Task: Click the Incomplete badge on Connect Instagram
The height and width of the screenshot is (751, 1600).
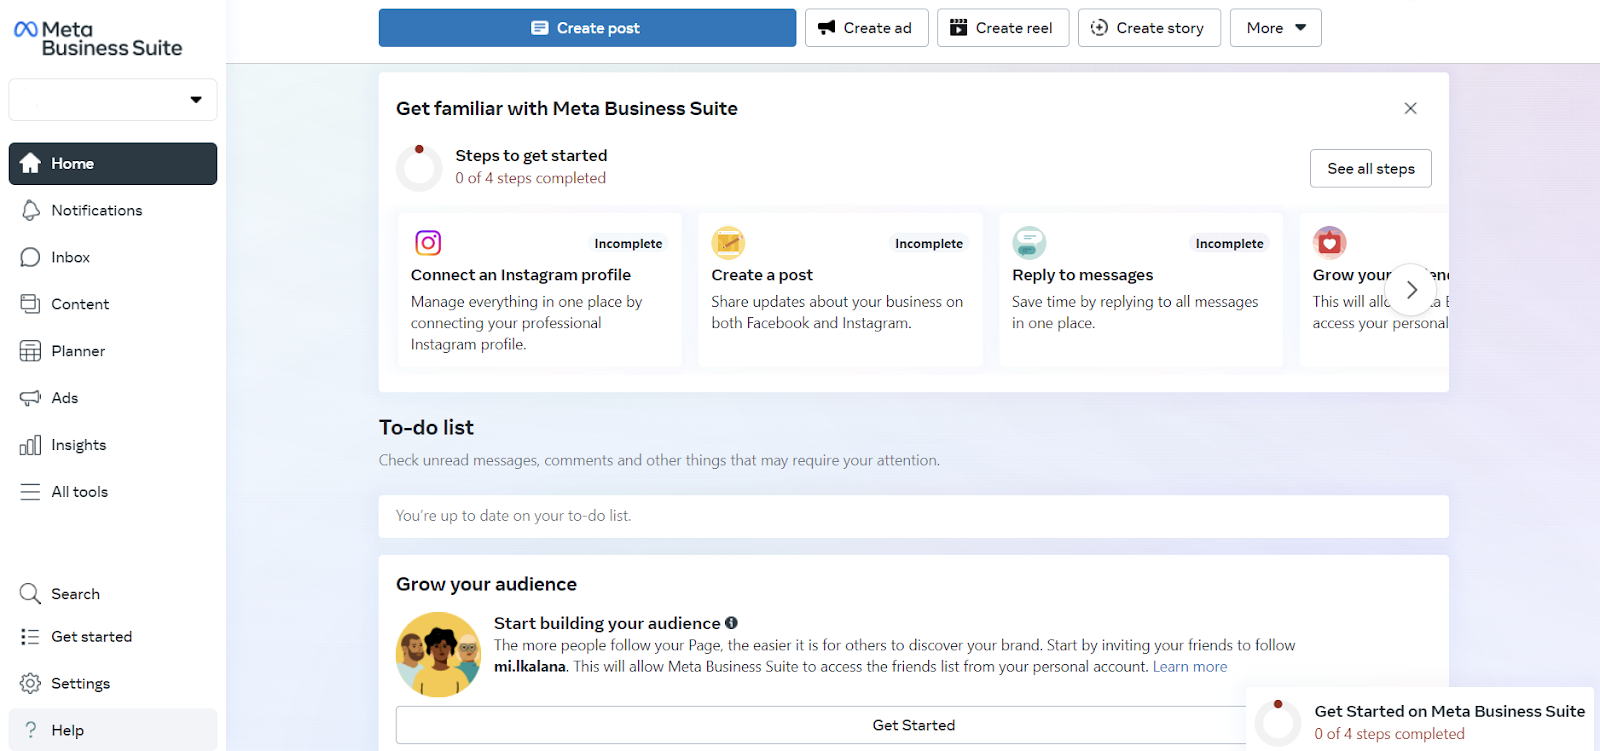Action: point(627,244)
